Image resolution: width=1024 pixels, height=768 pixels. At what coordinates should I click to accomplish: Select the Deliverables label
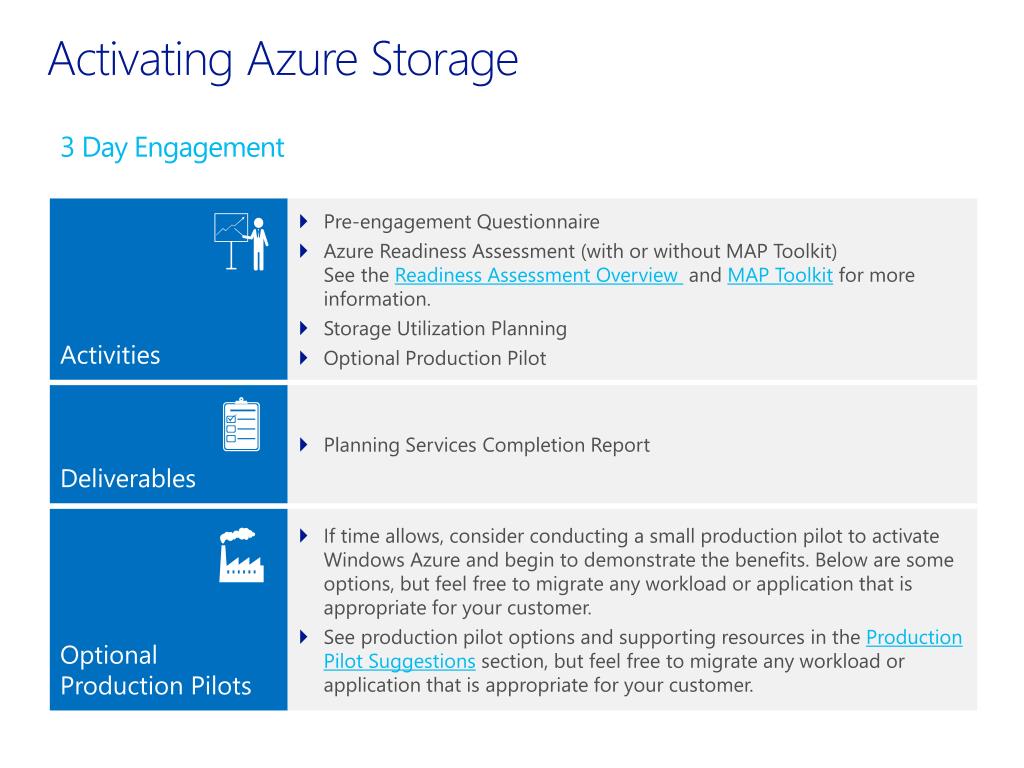128,479
